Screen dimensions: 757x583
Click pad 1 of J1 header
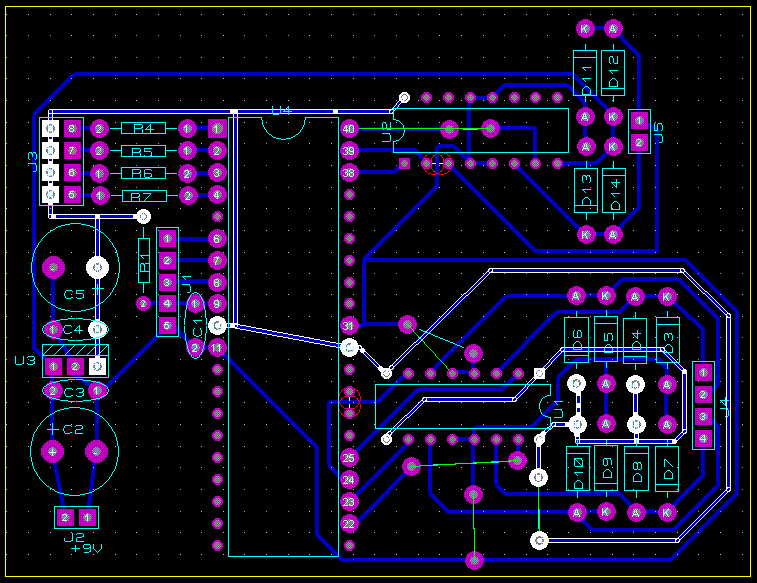[x=167, y=238]
